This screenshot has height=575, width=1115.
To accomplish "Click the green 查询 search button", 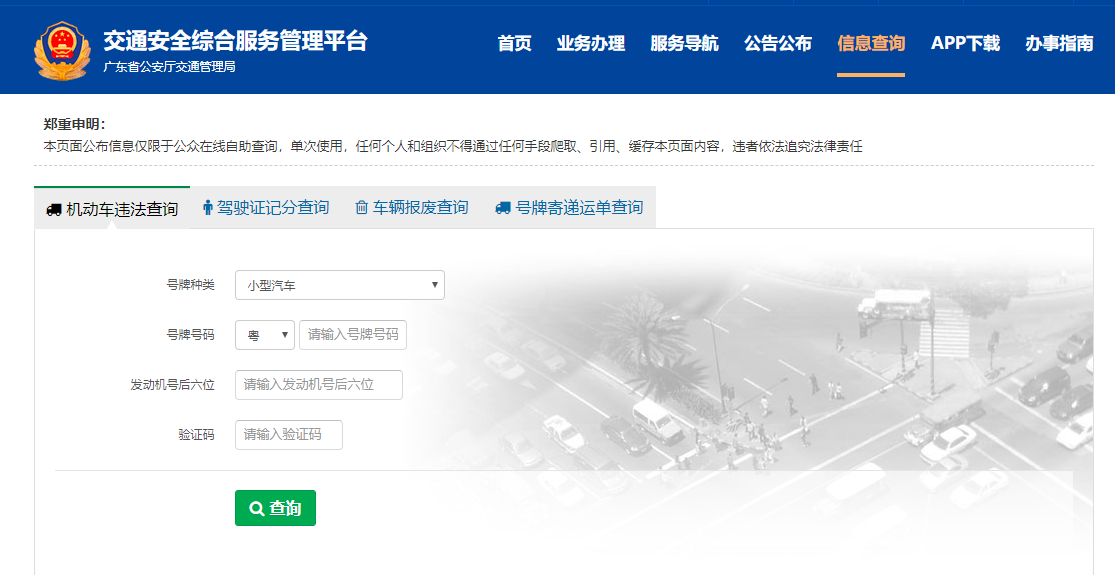I will click(275, 508).
